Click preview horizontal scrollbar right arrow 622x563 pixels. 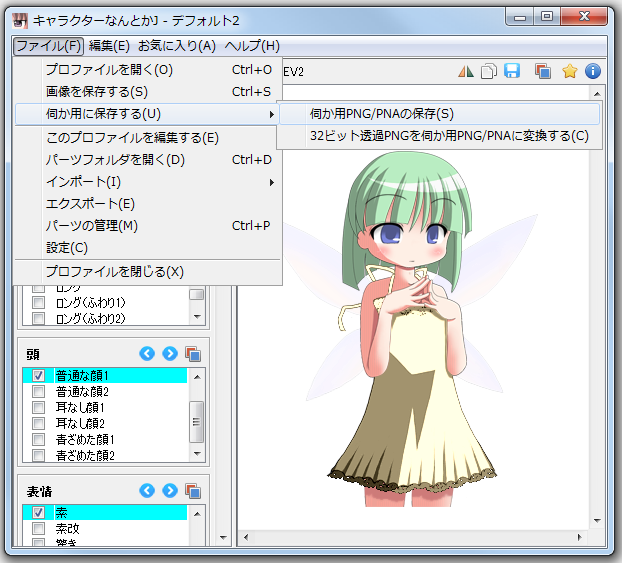point(580,537)
